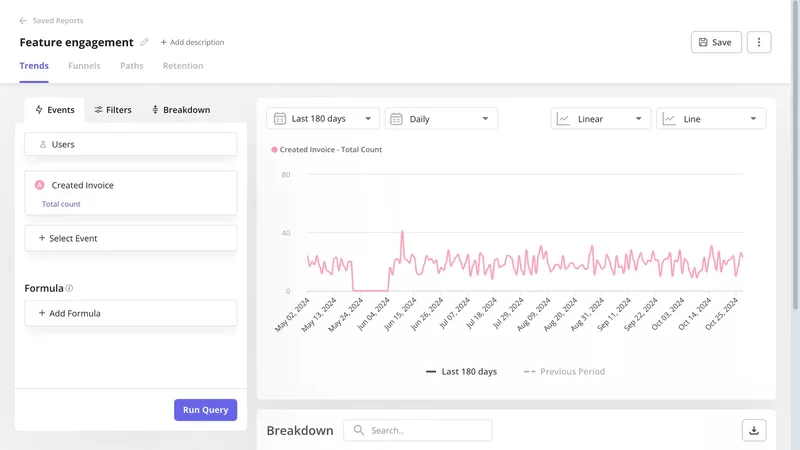Open the Daily interval dropdown
Image resolution: width=800 pixels, height=450 pixels.
441,119
